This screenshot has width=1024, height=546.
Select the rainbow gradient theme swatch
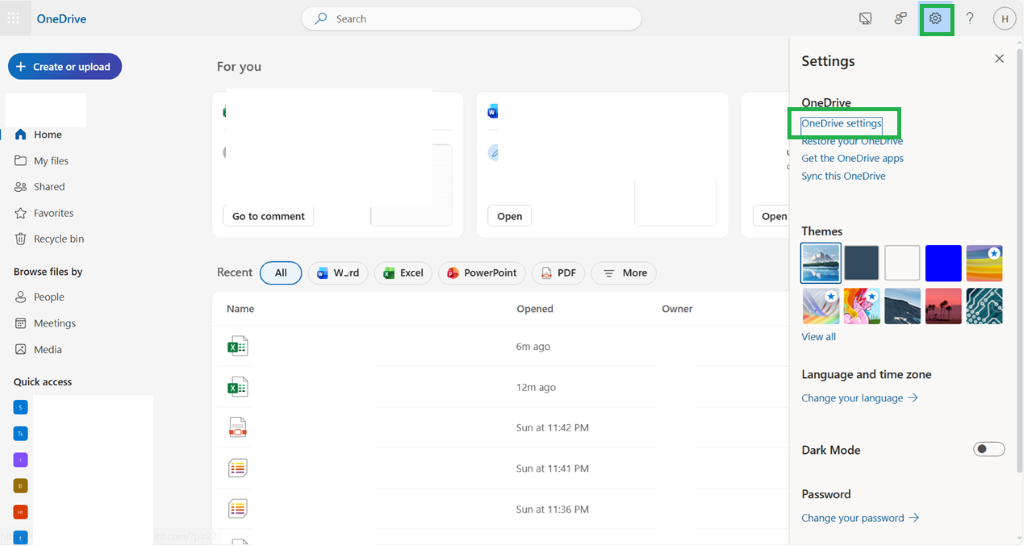(x=984, y=263)
